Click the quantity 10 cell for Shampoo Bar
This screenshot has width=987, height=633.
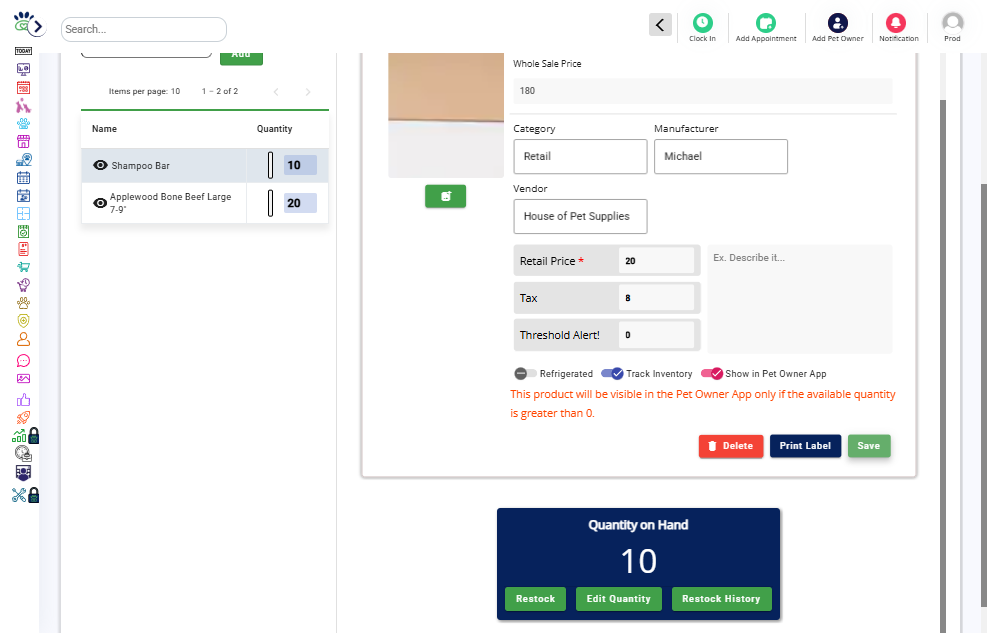pyautogui.click(x=300, y=165)
